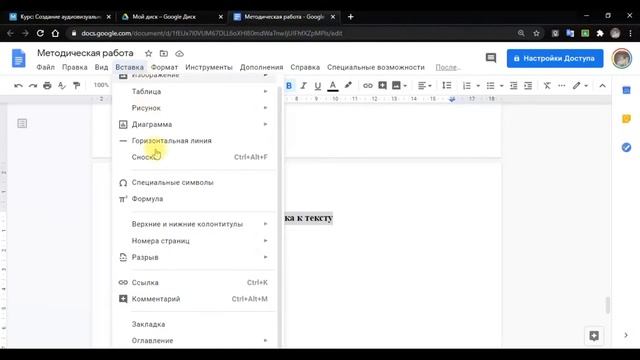This screenshot has height=360, width=640.
Task: Expand Разрыв submenu
Action: [194, 257]
